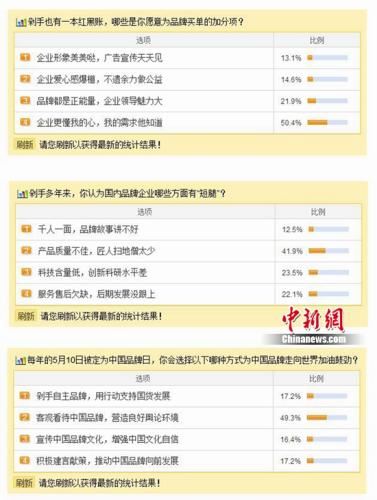The image size is (377, 500).
Task: Click the 50.4% progress bar in first poll
Action: (327, 123)
